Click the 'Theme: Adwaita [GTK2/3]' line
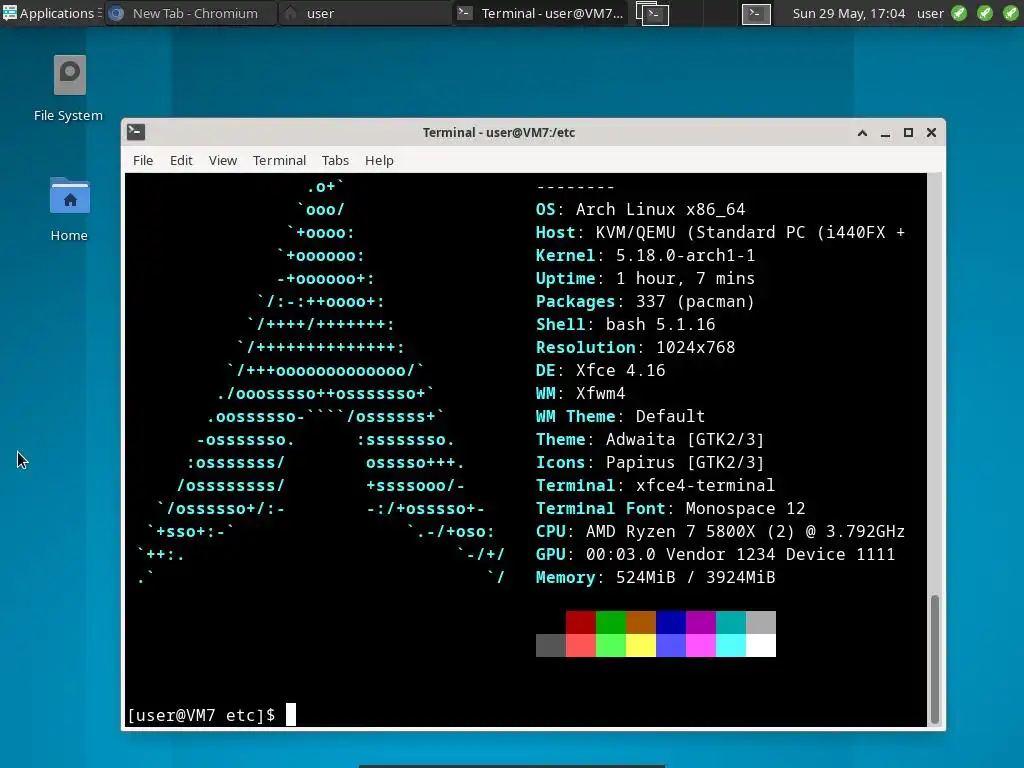 (650, 440)
